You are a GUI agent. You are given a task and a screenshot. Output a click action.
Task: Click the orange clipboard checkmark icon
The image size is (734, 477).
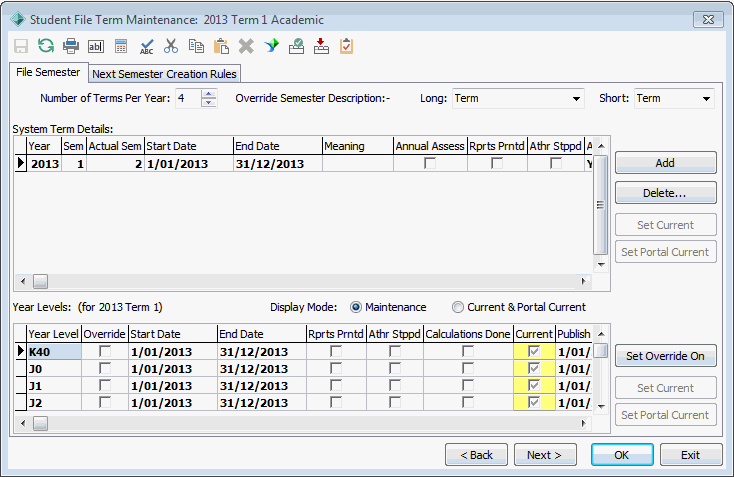(x=346, y=46)
